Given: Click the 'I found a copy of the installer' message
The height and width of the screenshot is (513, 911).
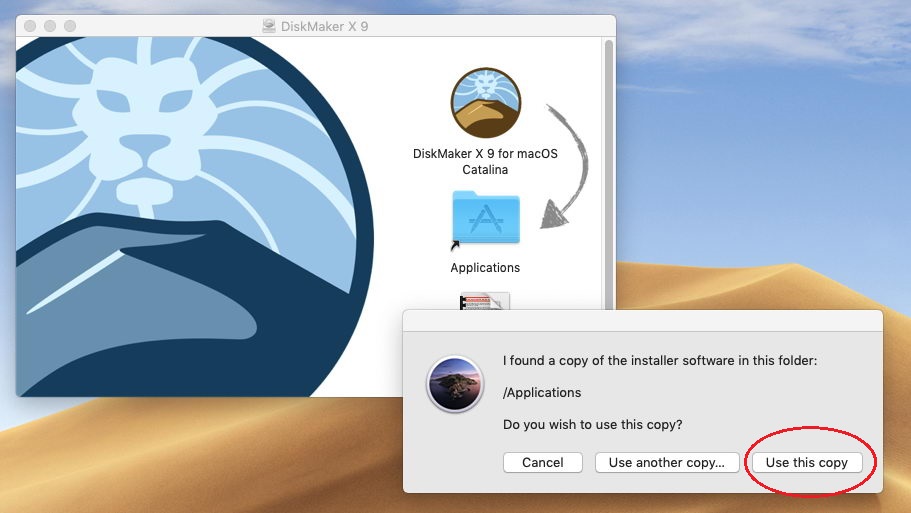Looking at the screenshot, I should (x=660, y=361).
